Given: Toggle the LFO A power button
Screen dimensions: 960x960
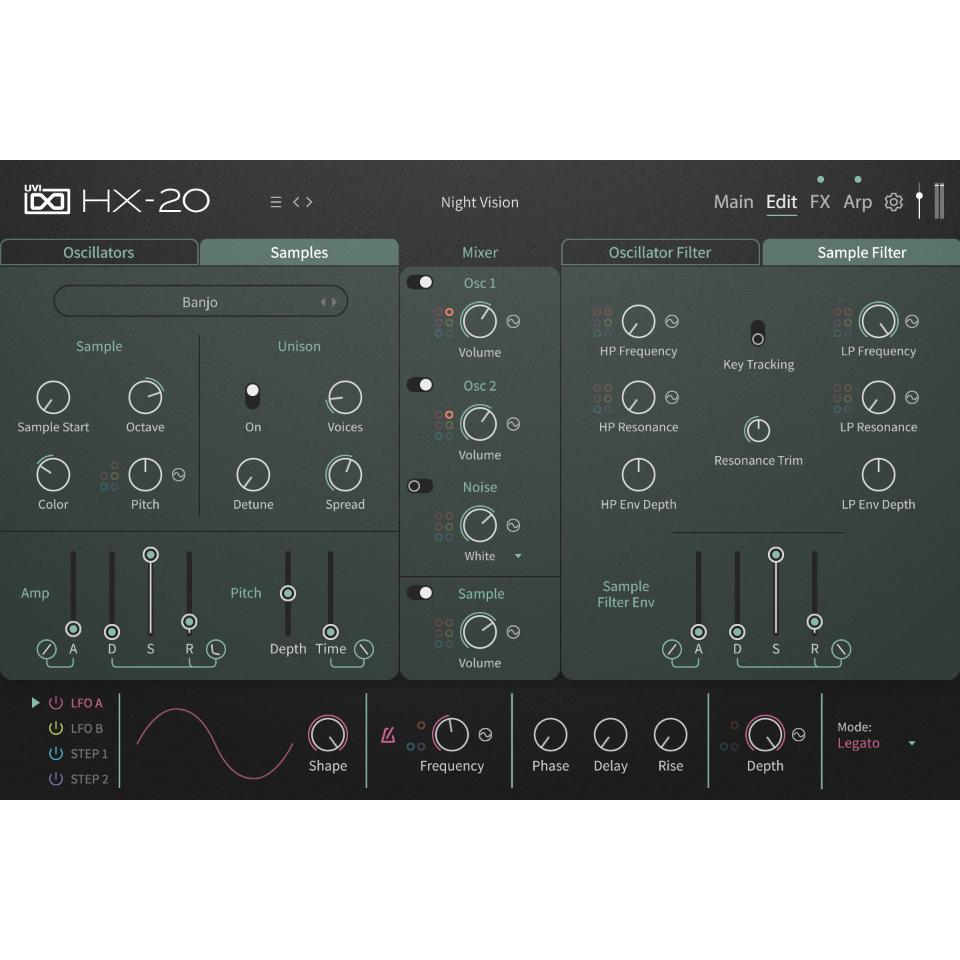Looking at the screenshot, I should coord(56,703).
